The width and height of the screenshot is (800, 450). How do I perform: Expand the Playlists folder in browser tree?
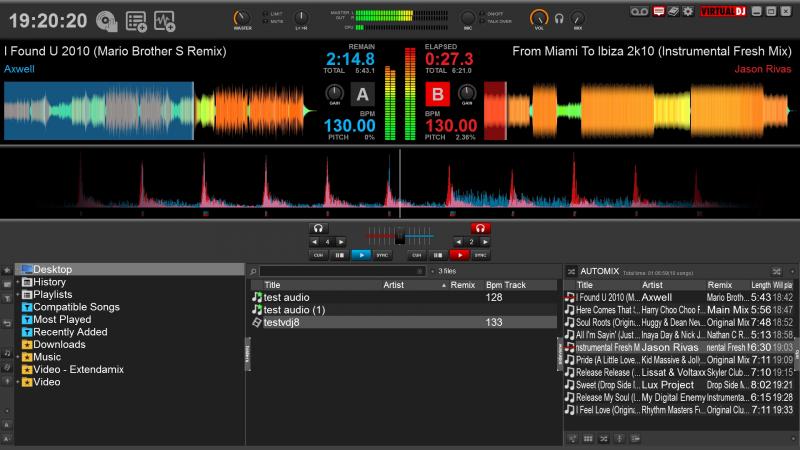coord(17,295)
